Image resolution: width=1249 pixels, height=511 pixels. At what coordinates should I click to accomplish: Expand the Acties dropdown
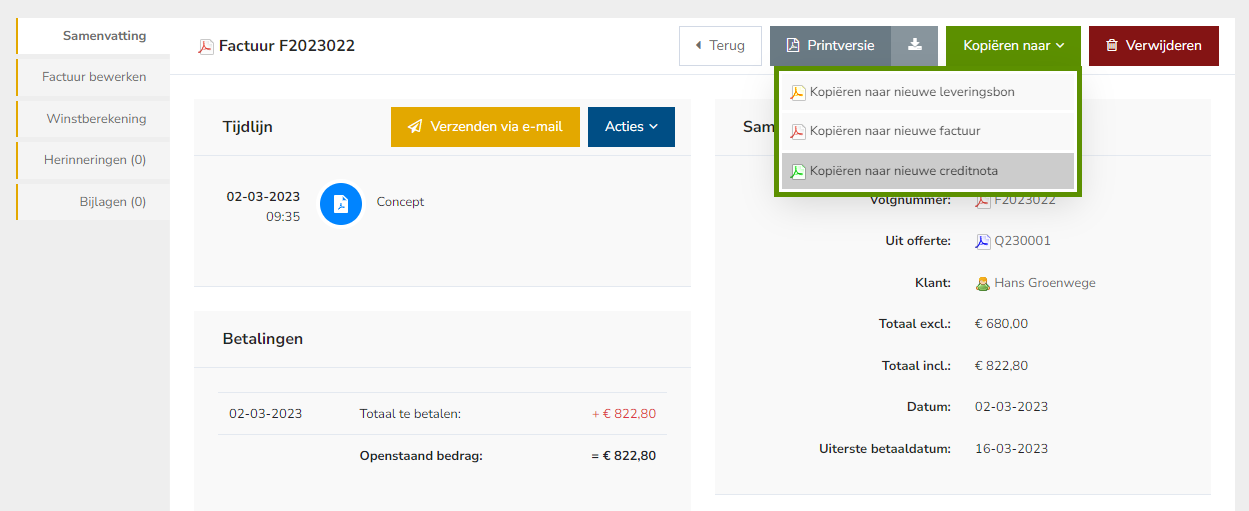point(631,127)
